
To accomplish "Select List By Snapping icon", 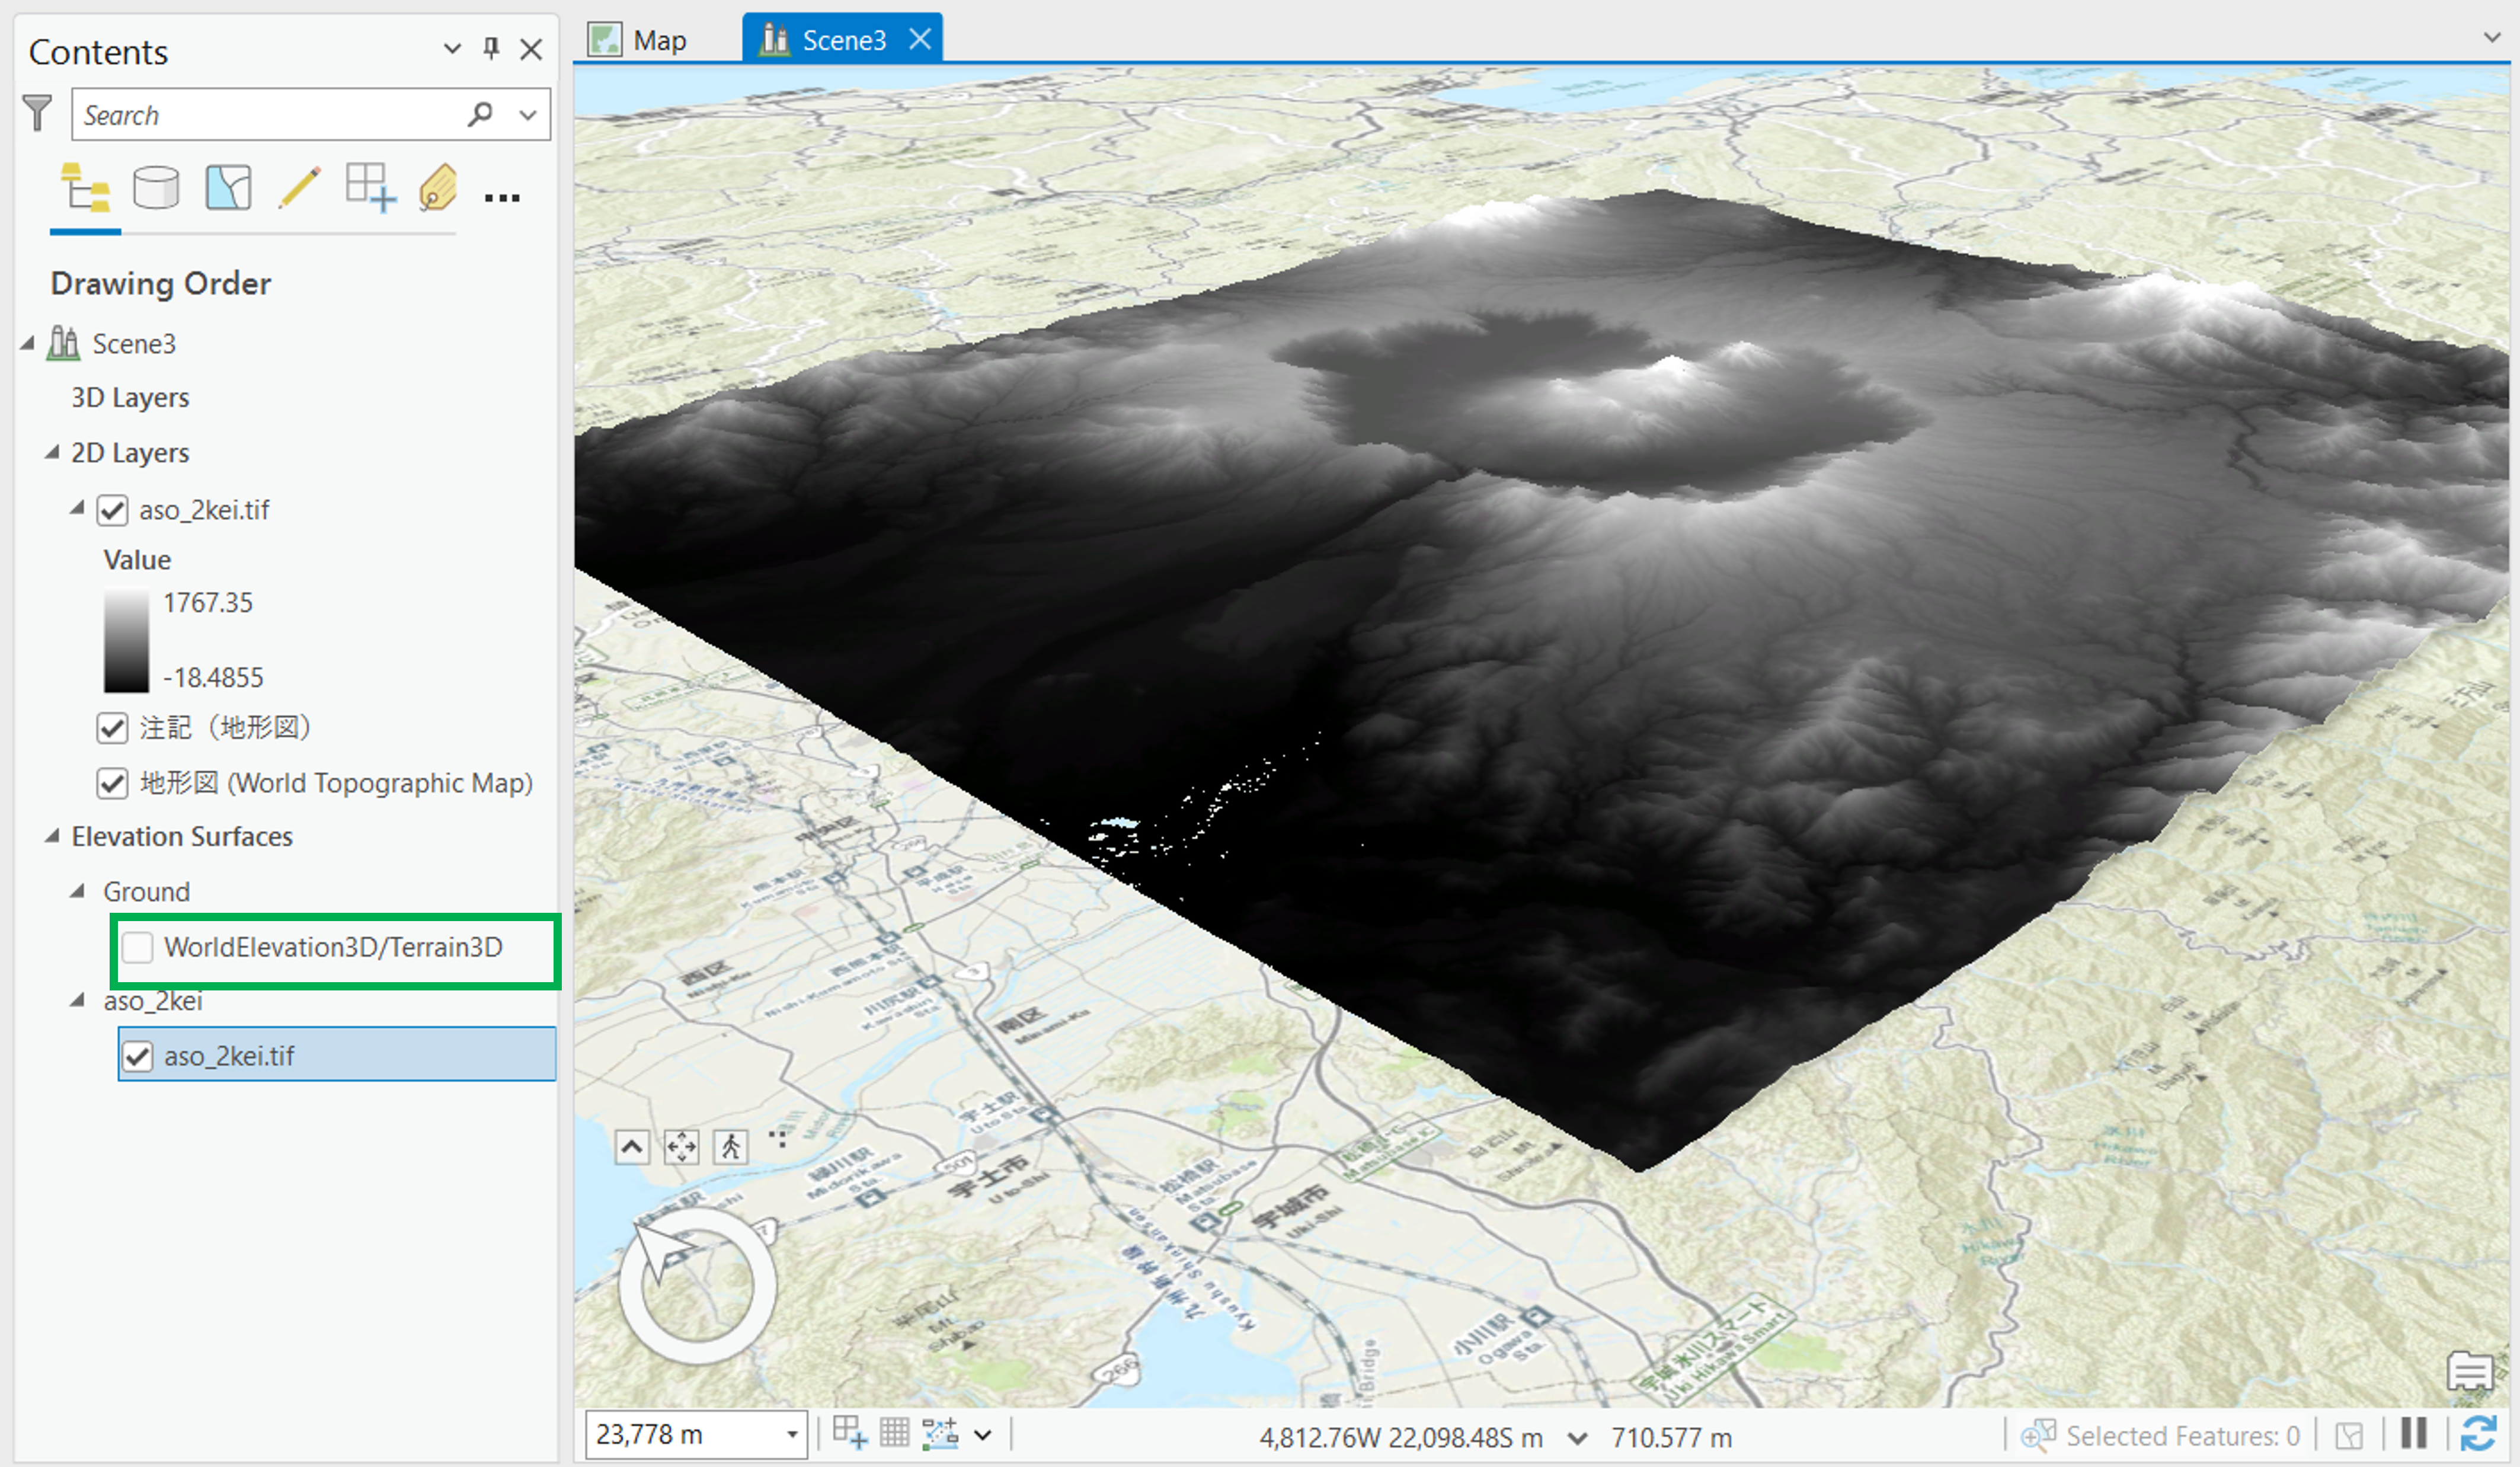I will pyautogui.click(x=371, y=188).
